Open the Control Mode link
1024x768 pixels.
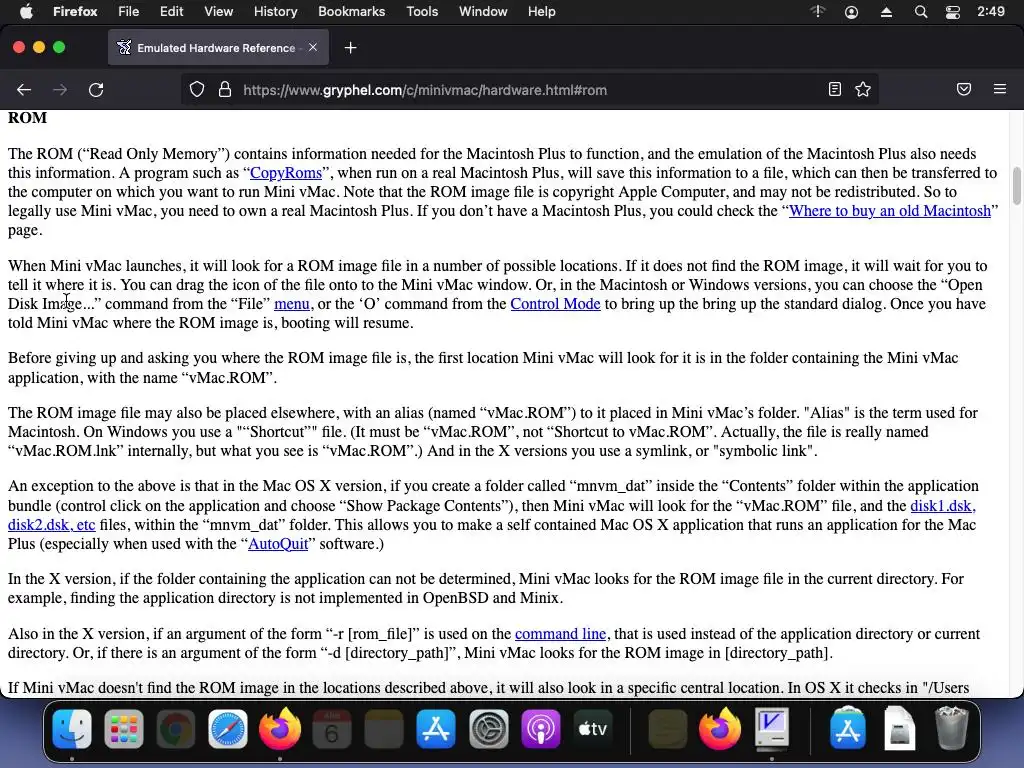click(x=555, y=304)
